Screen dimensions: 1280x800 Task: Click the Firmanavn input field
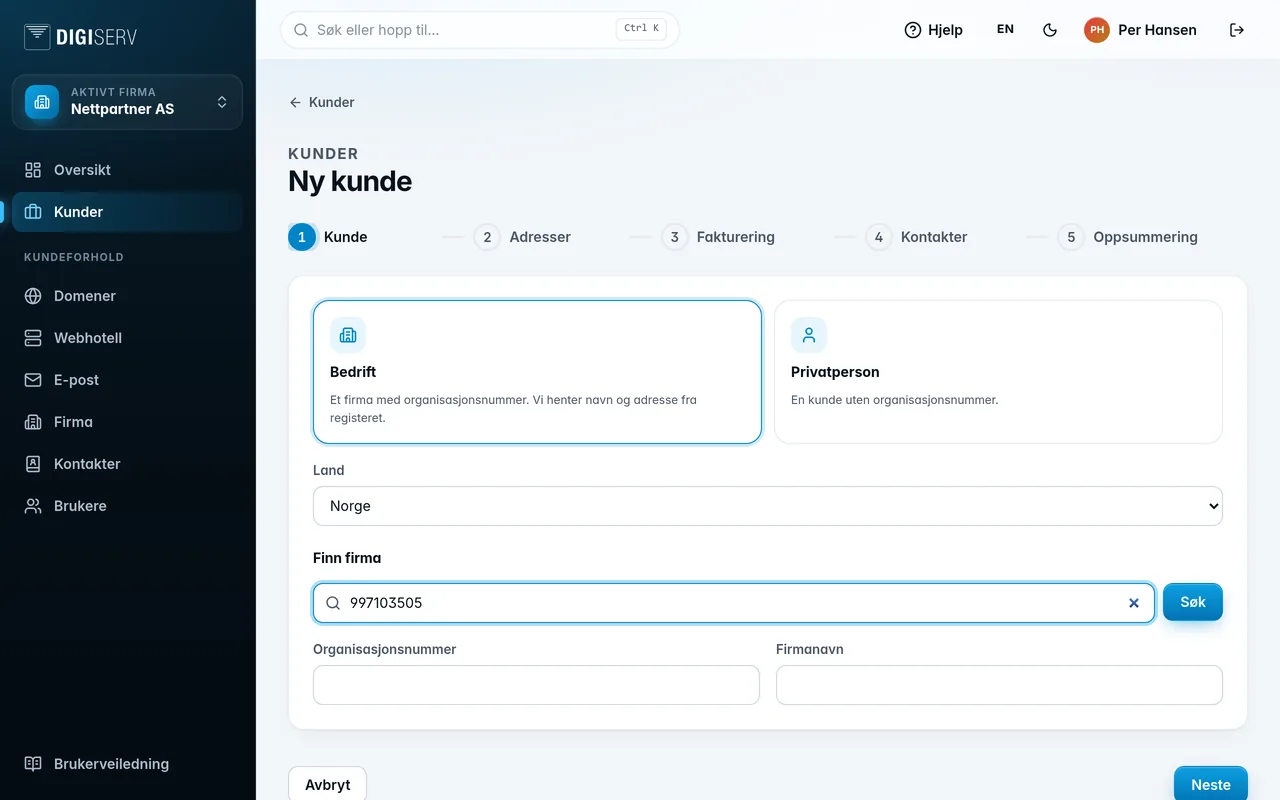coord(999,685)
